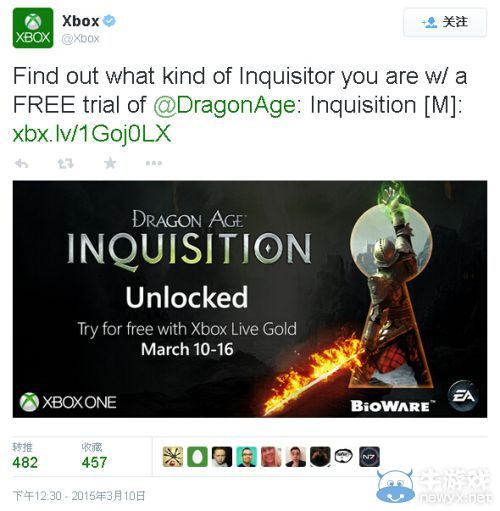Open the Dragon Age Inquisition promo image
The width and height of the screenshot is (500, 511).
tap(250, 299)
